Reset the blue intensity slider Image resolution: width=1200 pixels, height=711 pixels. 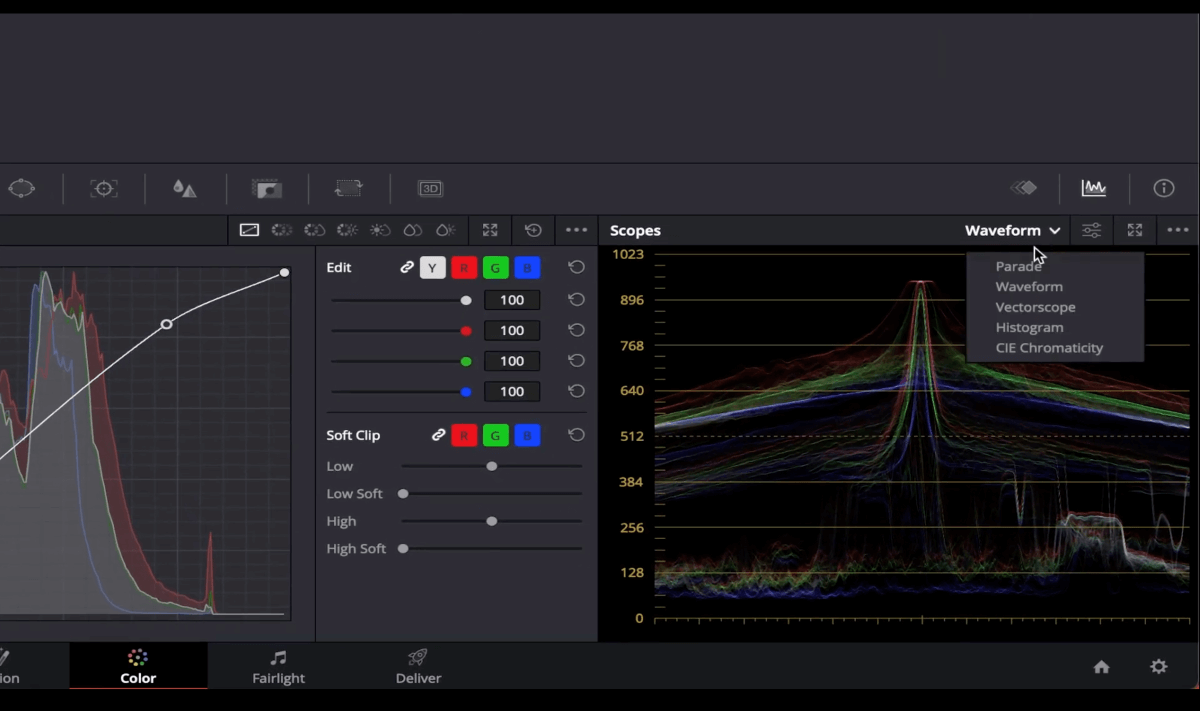[x=576, y=391]
